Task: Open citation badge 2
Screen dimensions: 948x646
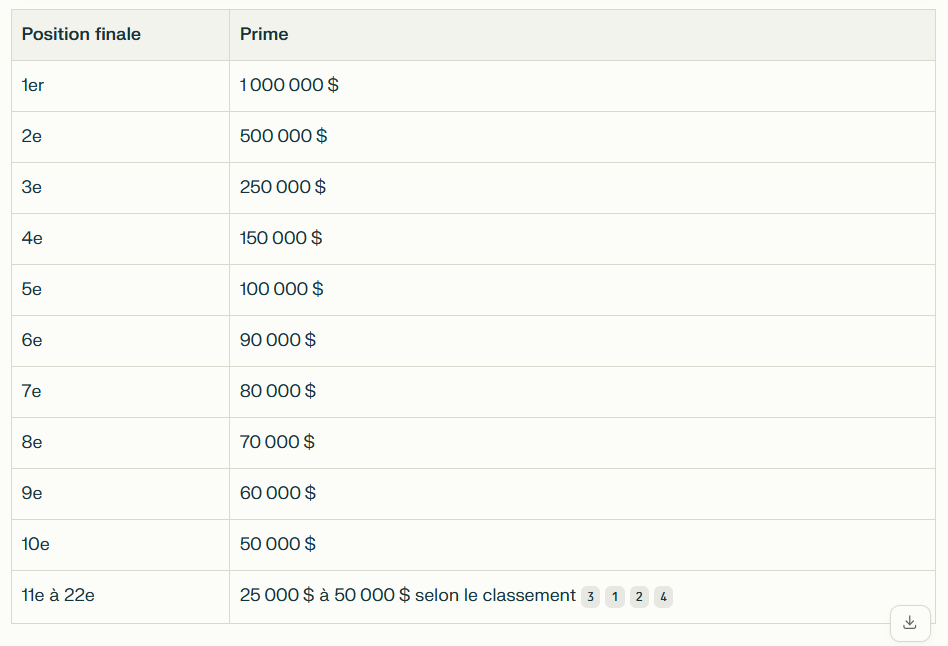Action: pyautogui.click(x=638, y=597)
